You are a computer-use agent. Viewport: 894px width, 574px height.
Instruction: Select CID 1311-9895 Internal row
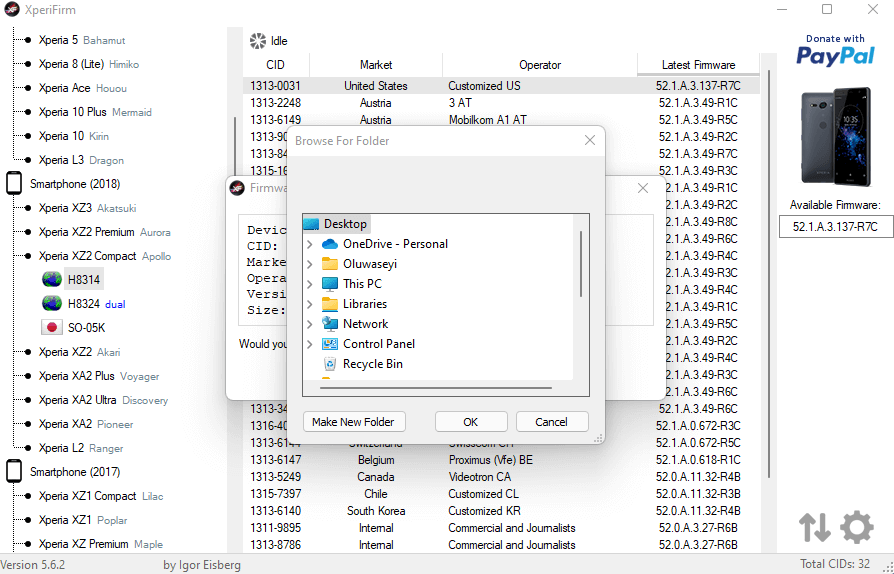pos(501,528)
